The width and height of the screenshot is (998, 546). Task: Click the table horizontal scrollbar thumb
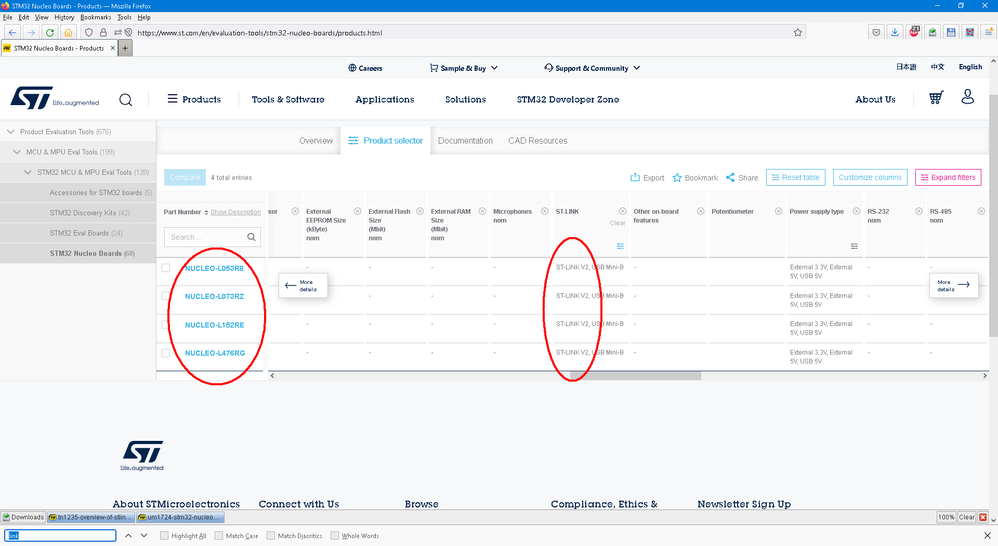635,376
